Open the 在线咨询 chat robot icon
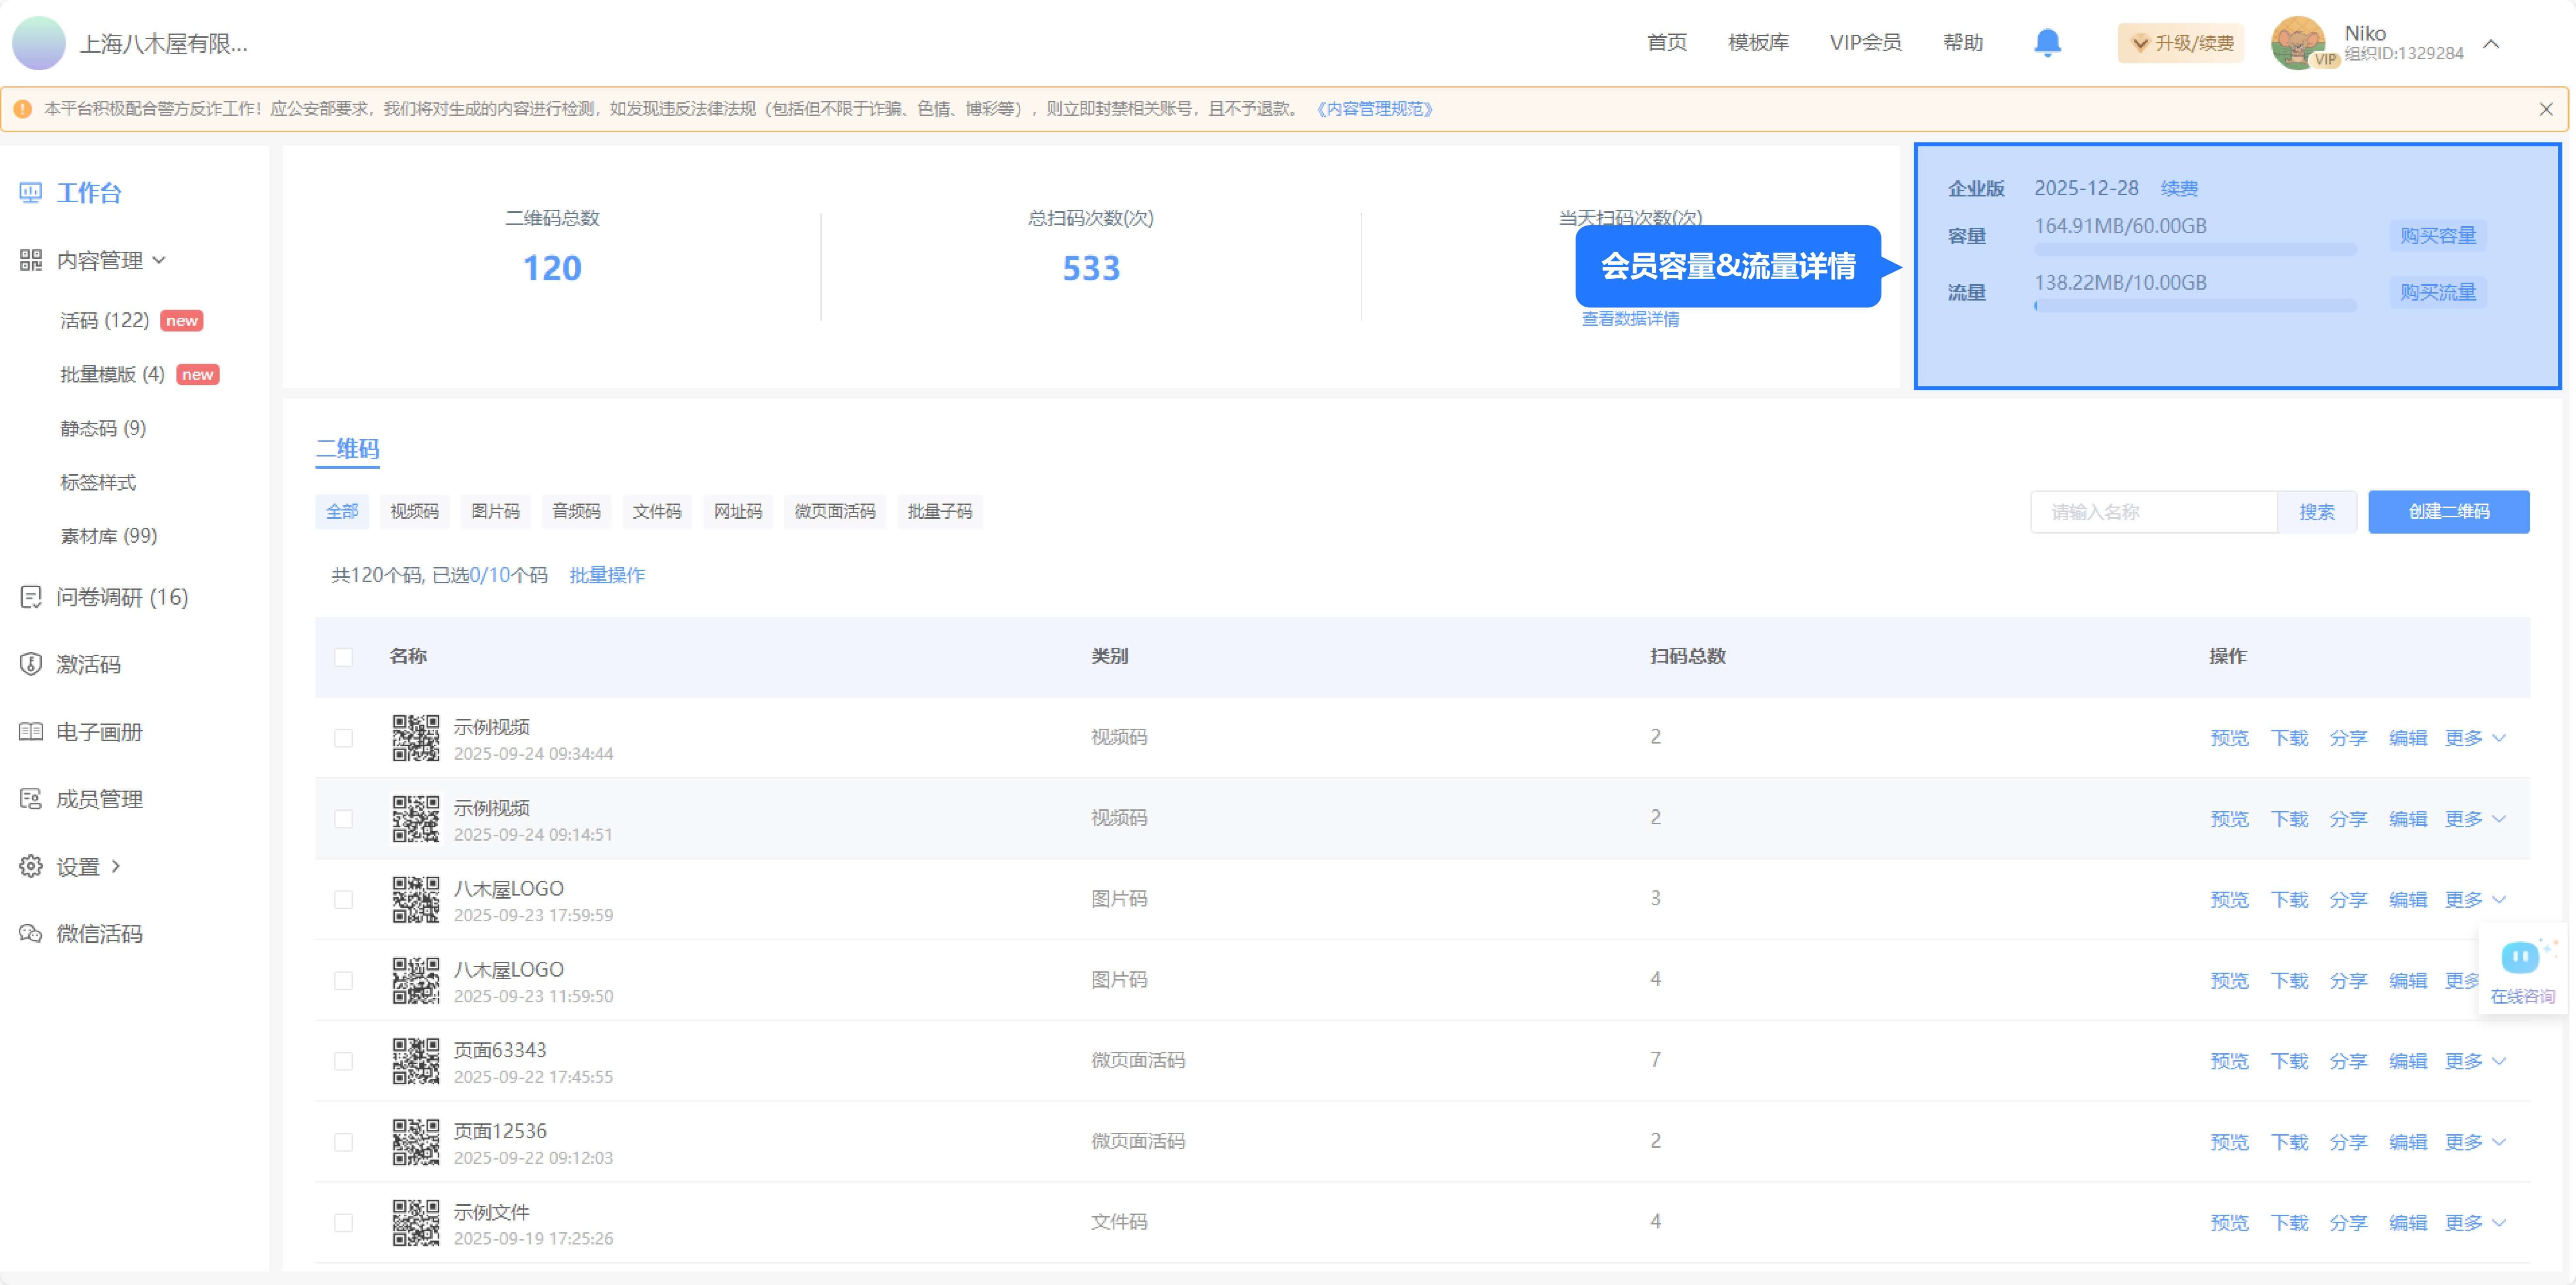This screenshot has width=2576, height=1285. [2520, 958]
